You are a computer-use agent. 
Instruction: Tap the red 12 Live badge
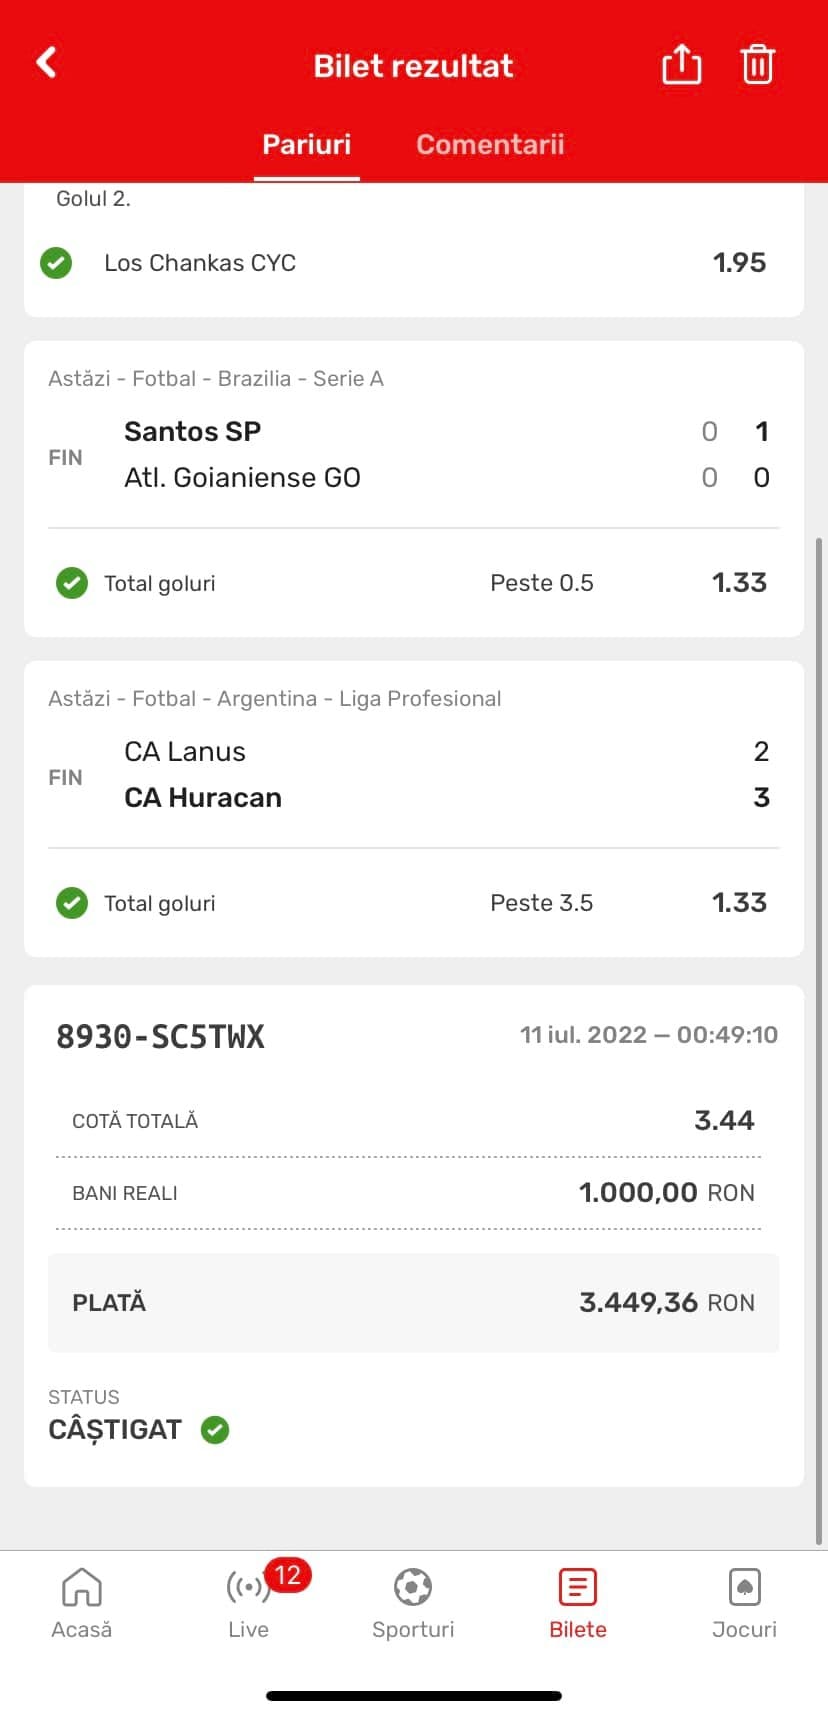(x=288, y=1576)
